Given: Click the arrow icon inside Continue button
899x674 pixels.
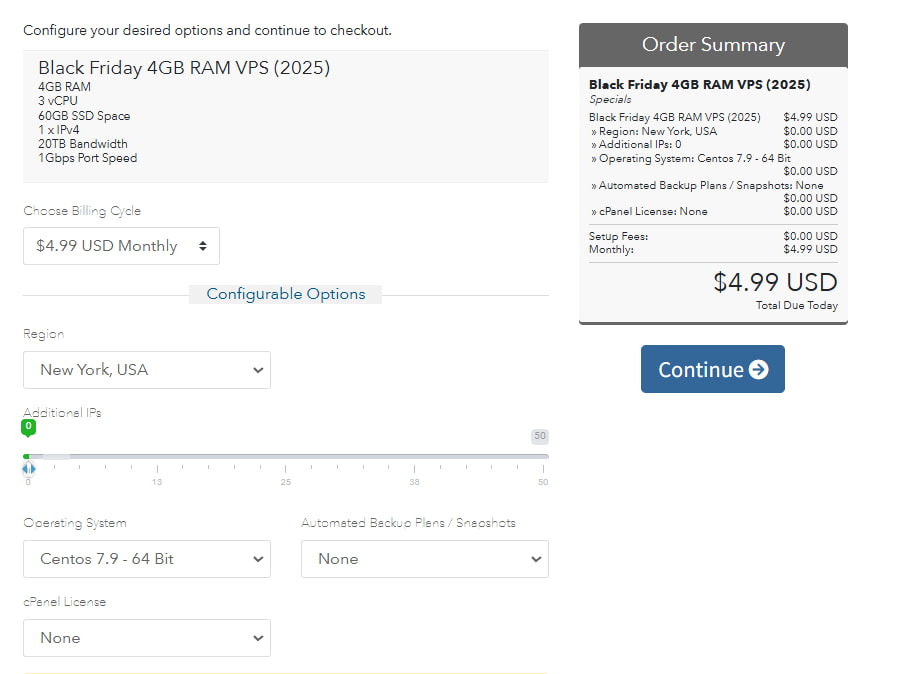Looking at the screenshot, I should pos(758,370).
